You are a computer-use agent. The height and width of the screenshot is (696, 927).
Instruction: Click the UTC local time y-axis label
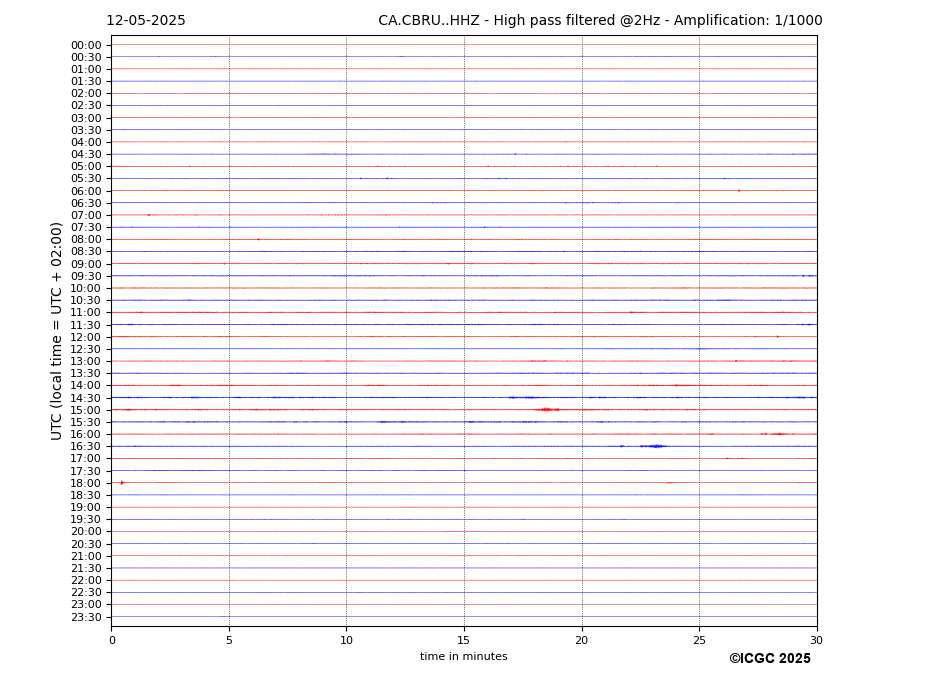56,331
